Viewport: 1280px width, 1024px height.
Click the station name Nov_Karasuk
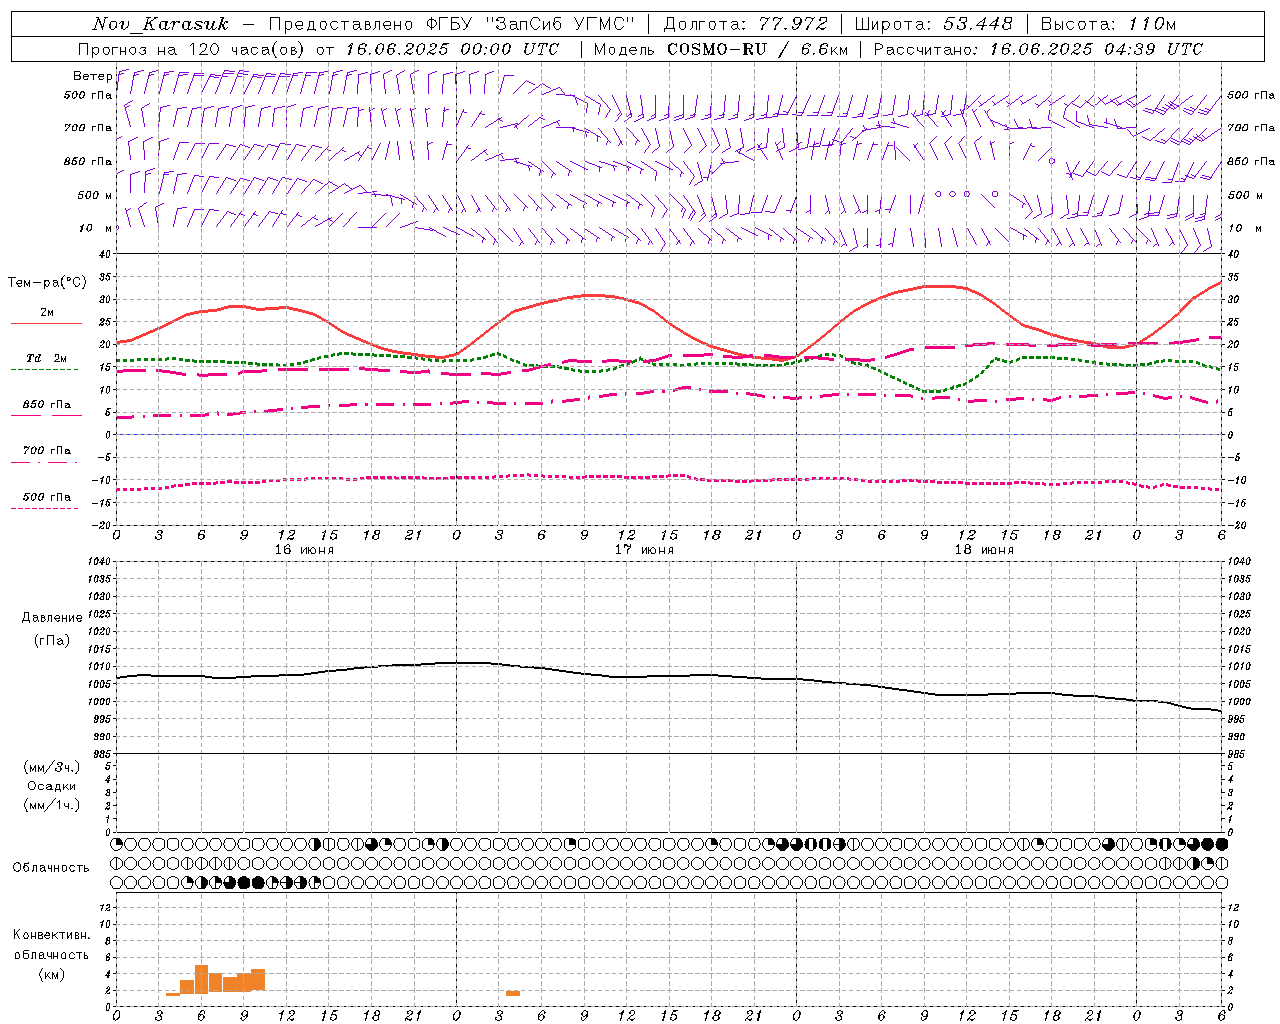tap(160, 23)
